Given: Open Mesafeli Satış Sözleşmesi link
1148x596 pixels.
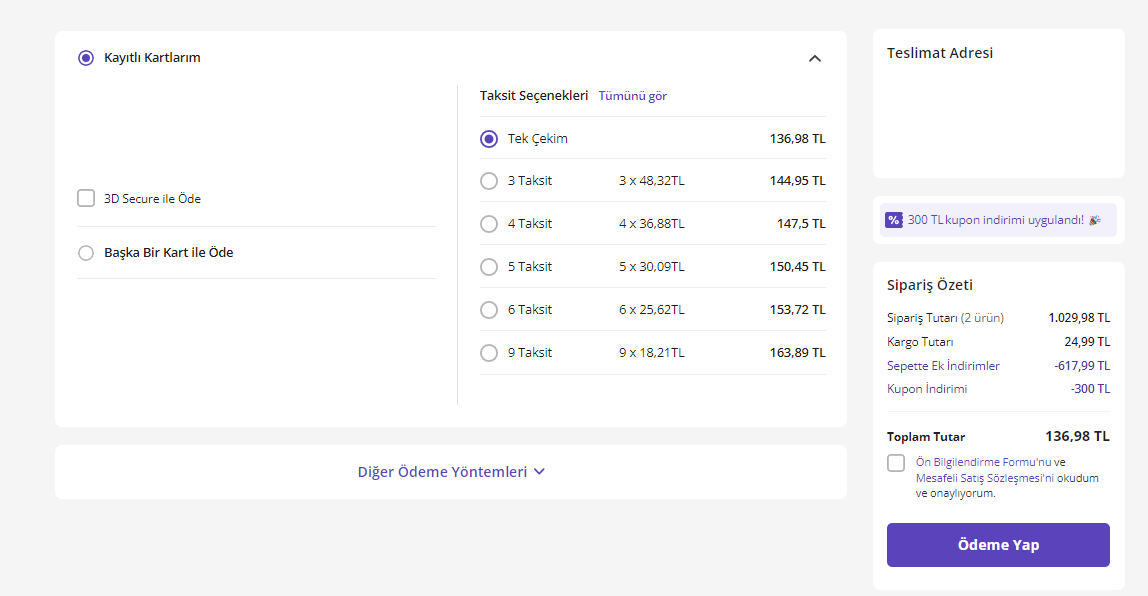Looking at the screenshot, I should coord(979,478).
